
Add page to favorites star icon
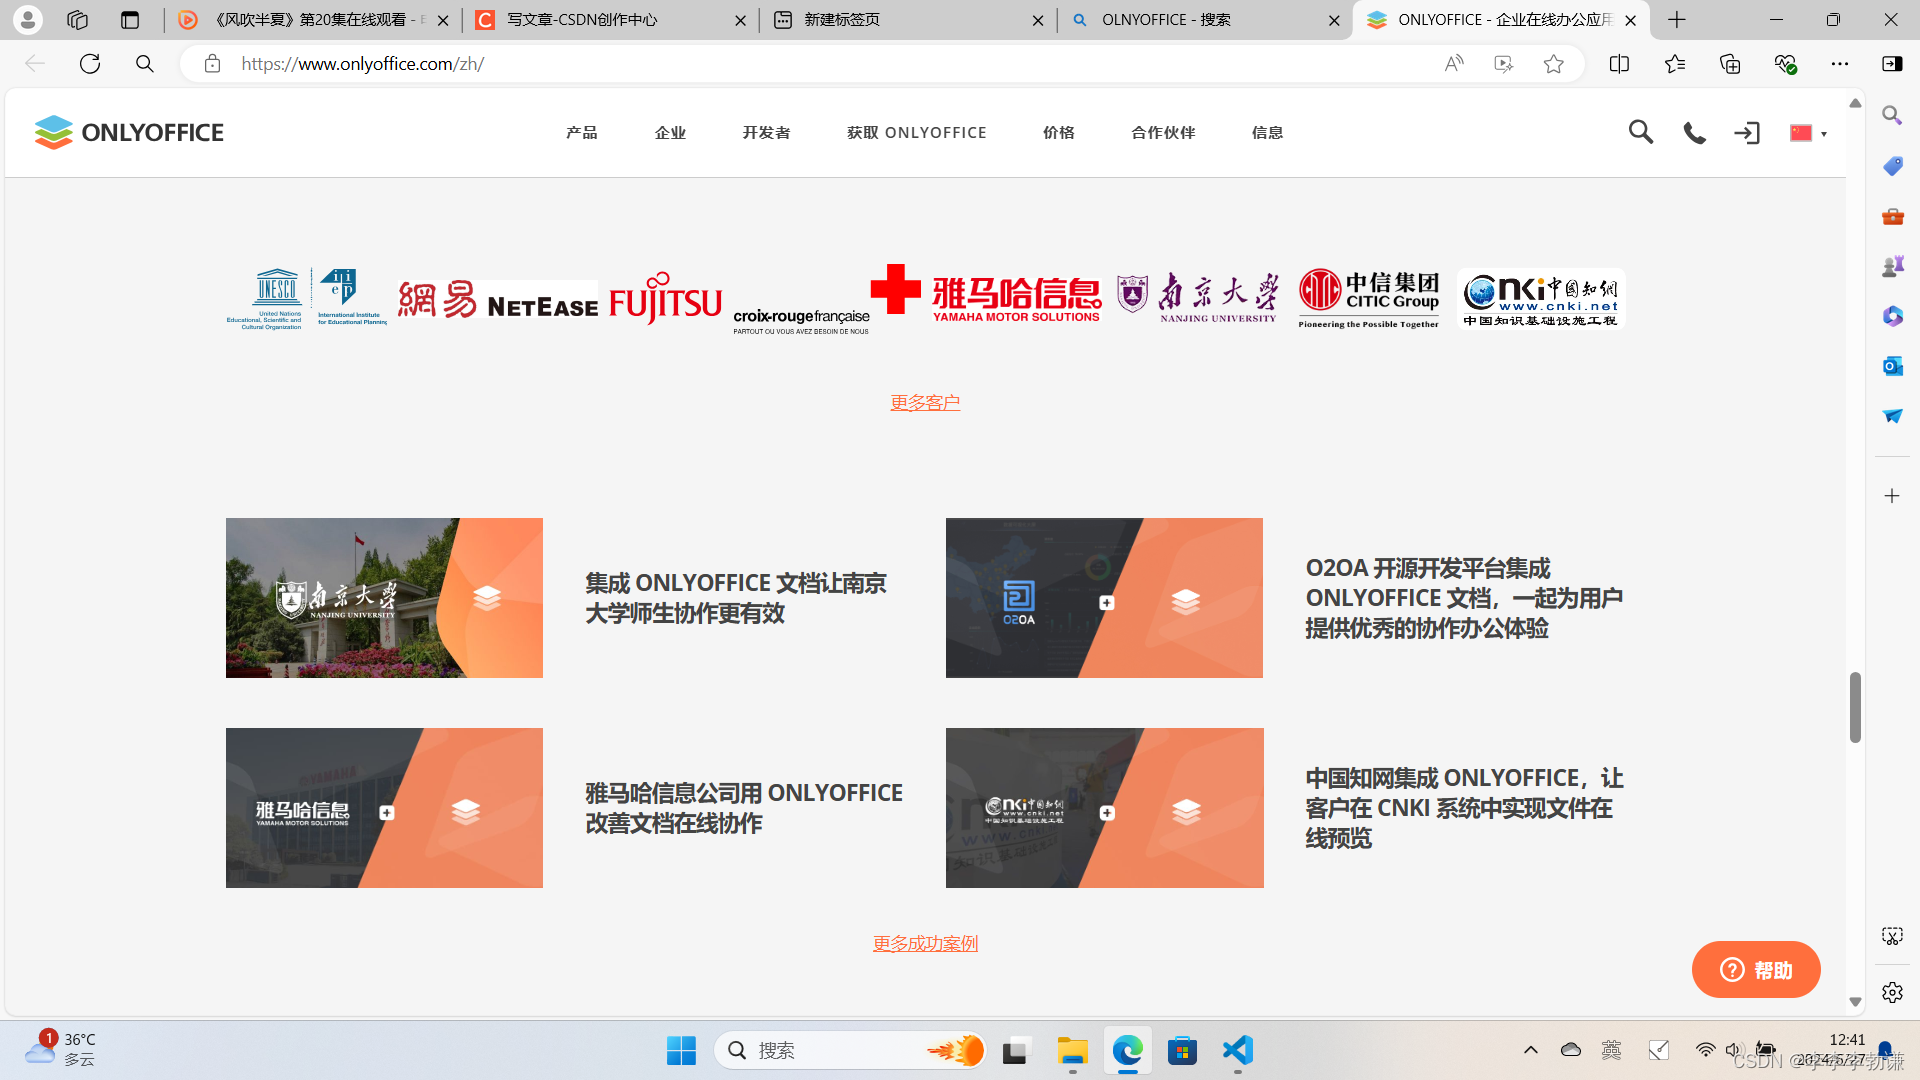point(1553,64)
